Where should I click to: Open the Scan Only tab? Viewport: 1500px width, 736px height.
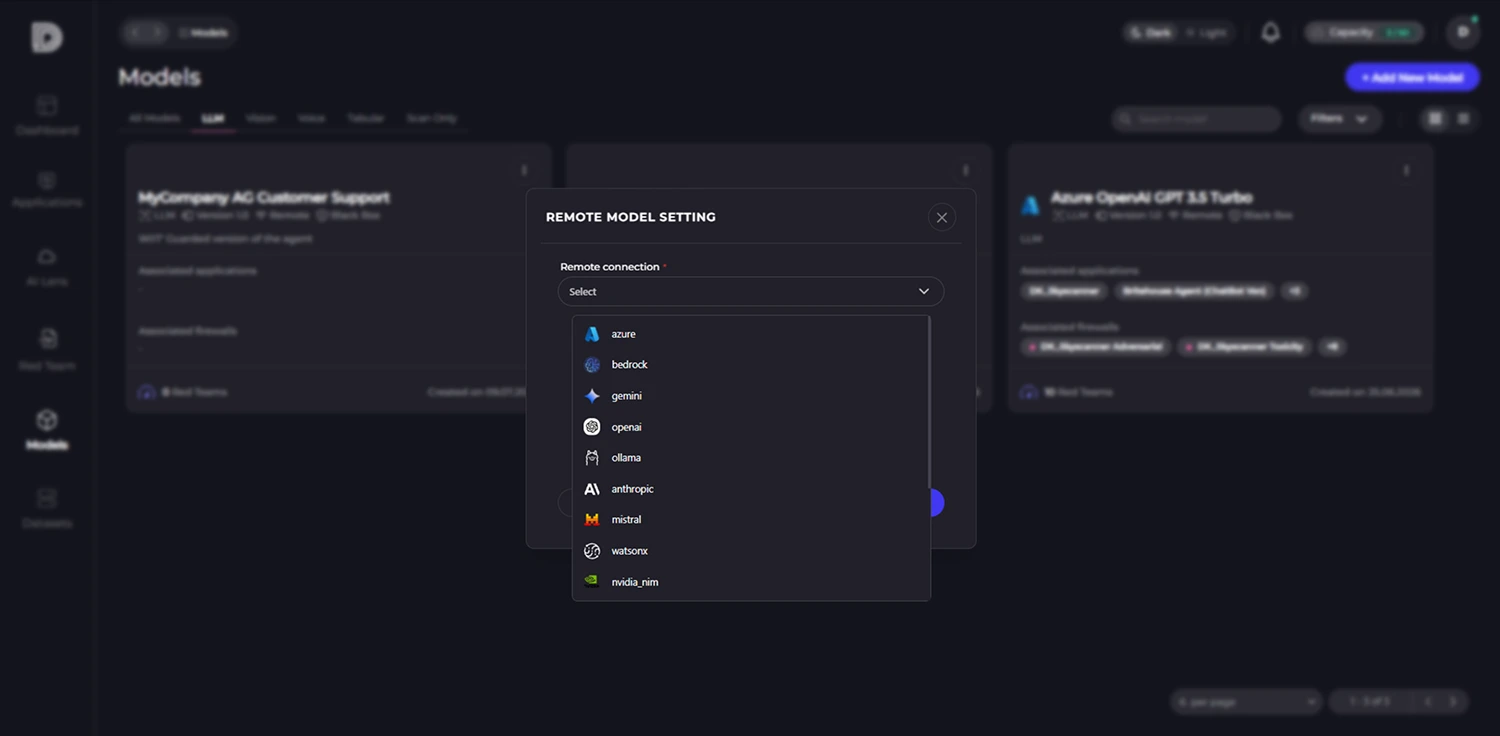(431, 118)
